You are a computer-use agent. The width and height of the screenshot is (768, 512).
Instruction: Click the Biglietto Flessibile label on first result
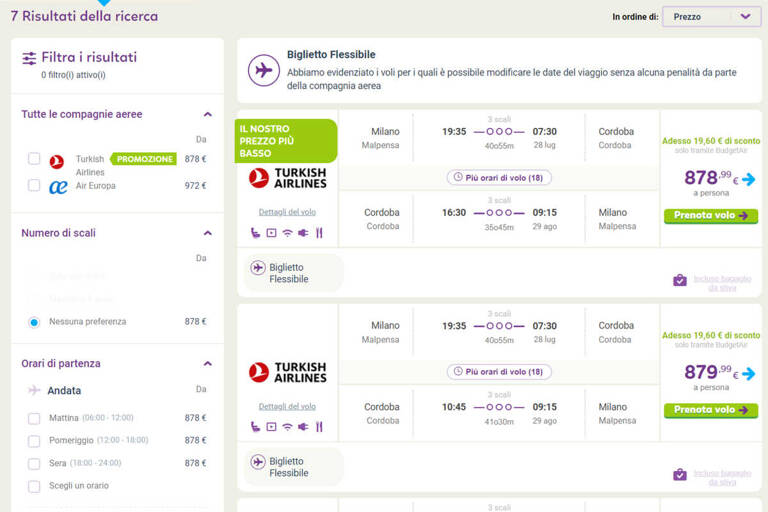tap(289, 273)
